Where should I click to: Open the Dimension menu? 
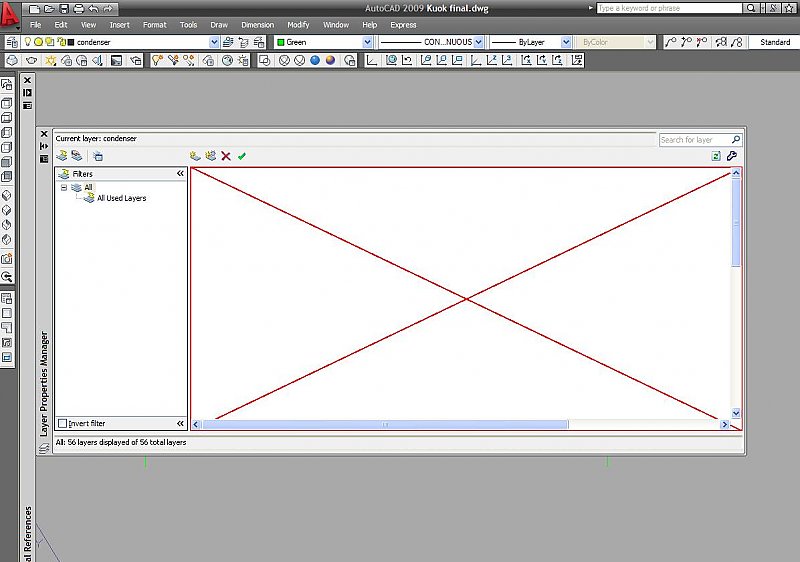[257, 24]
